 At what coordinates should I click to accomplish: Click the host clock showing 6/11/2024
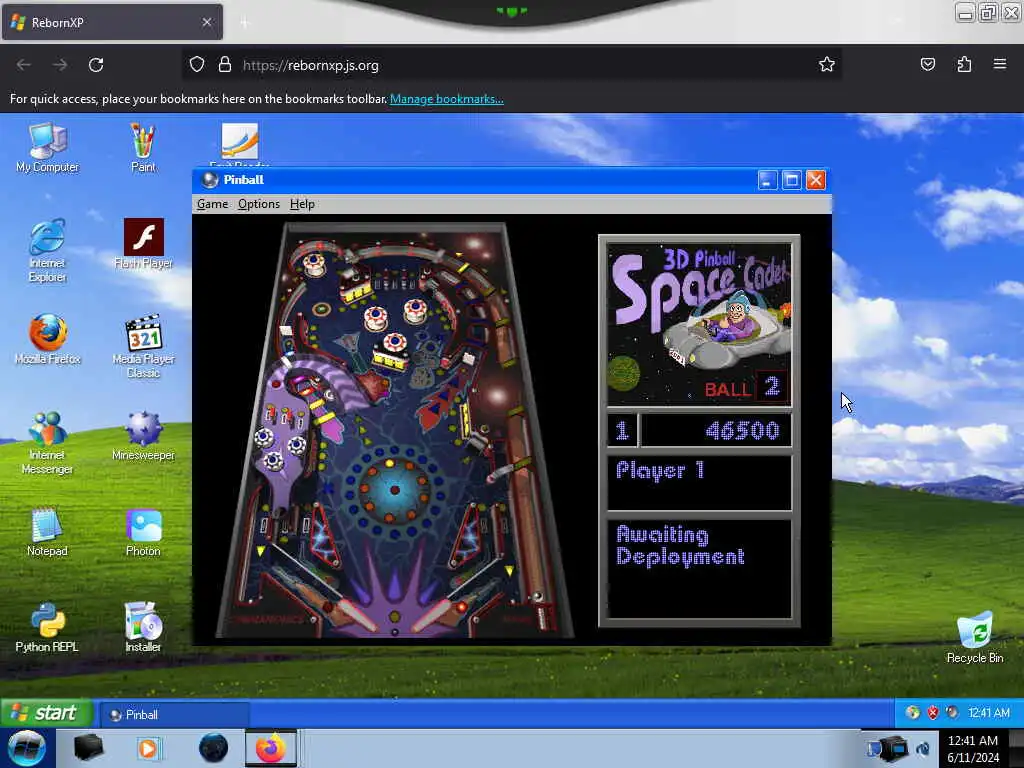click(x=973, y=749)
